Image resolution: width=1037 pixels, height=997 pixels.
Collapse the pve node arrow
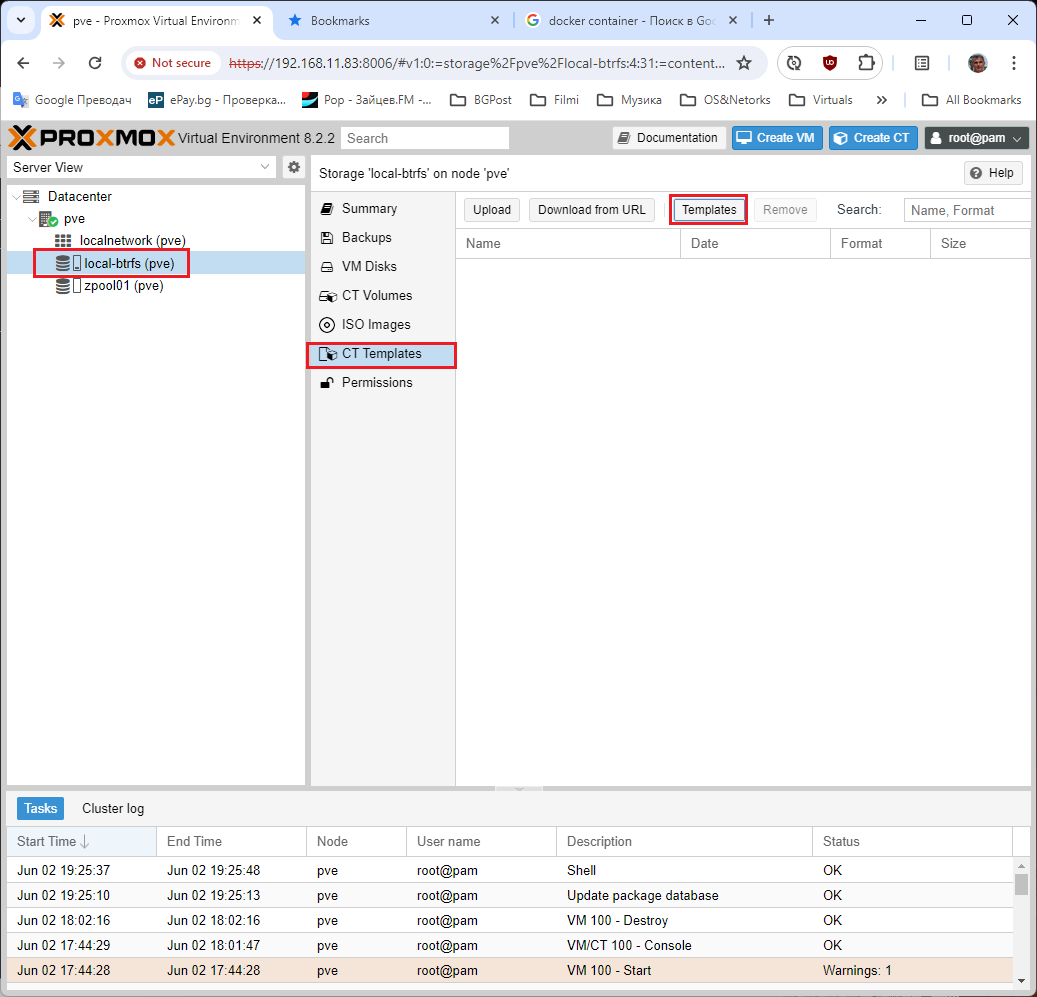pyautogui.click(x=32, y=219)
